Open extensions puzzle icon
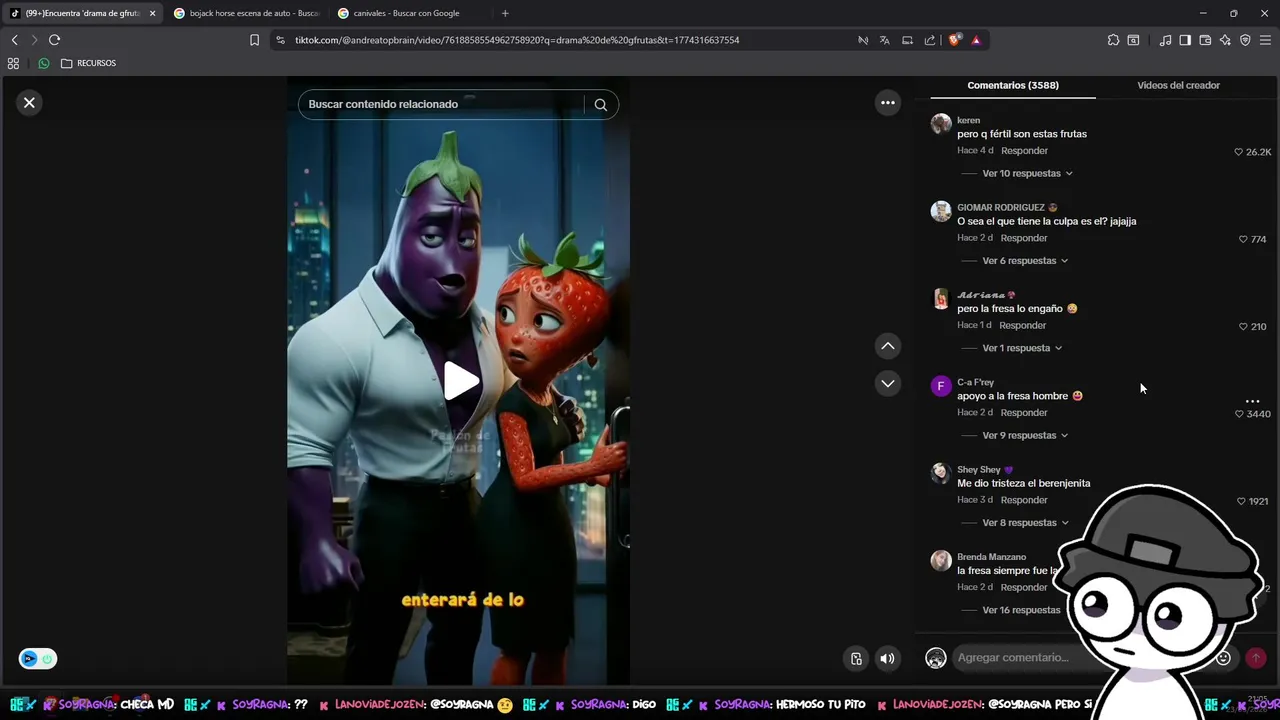 [1113, 40]
